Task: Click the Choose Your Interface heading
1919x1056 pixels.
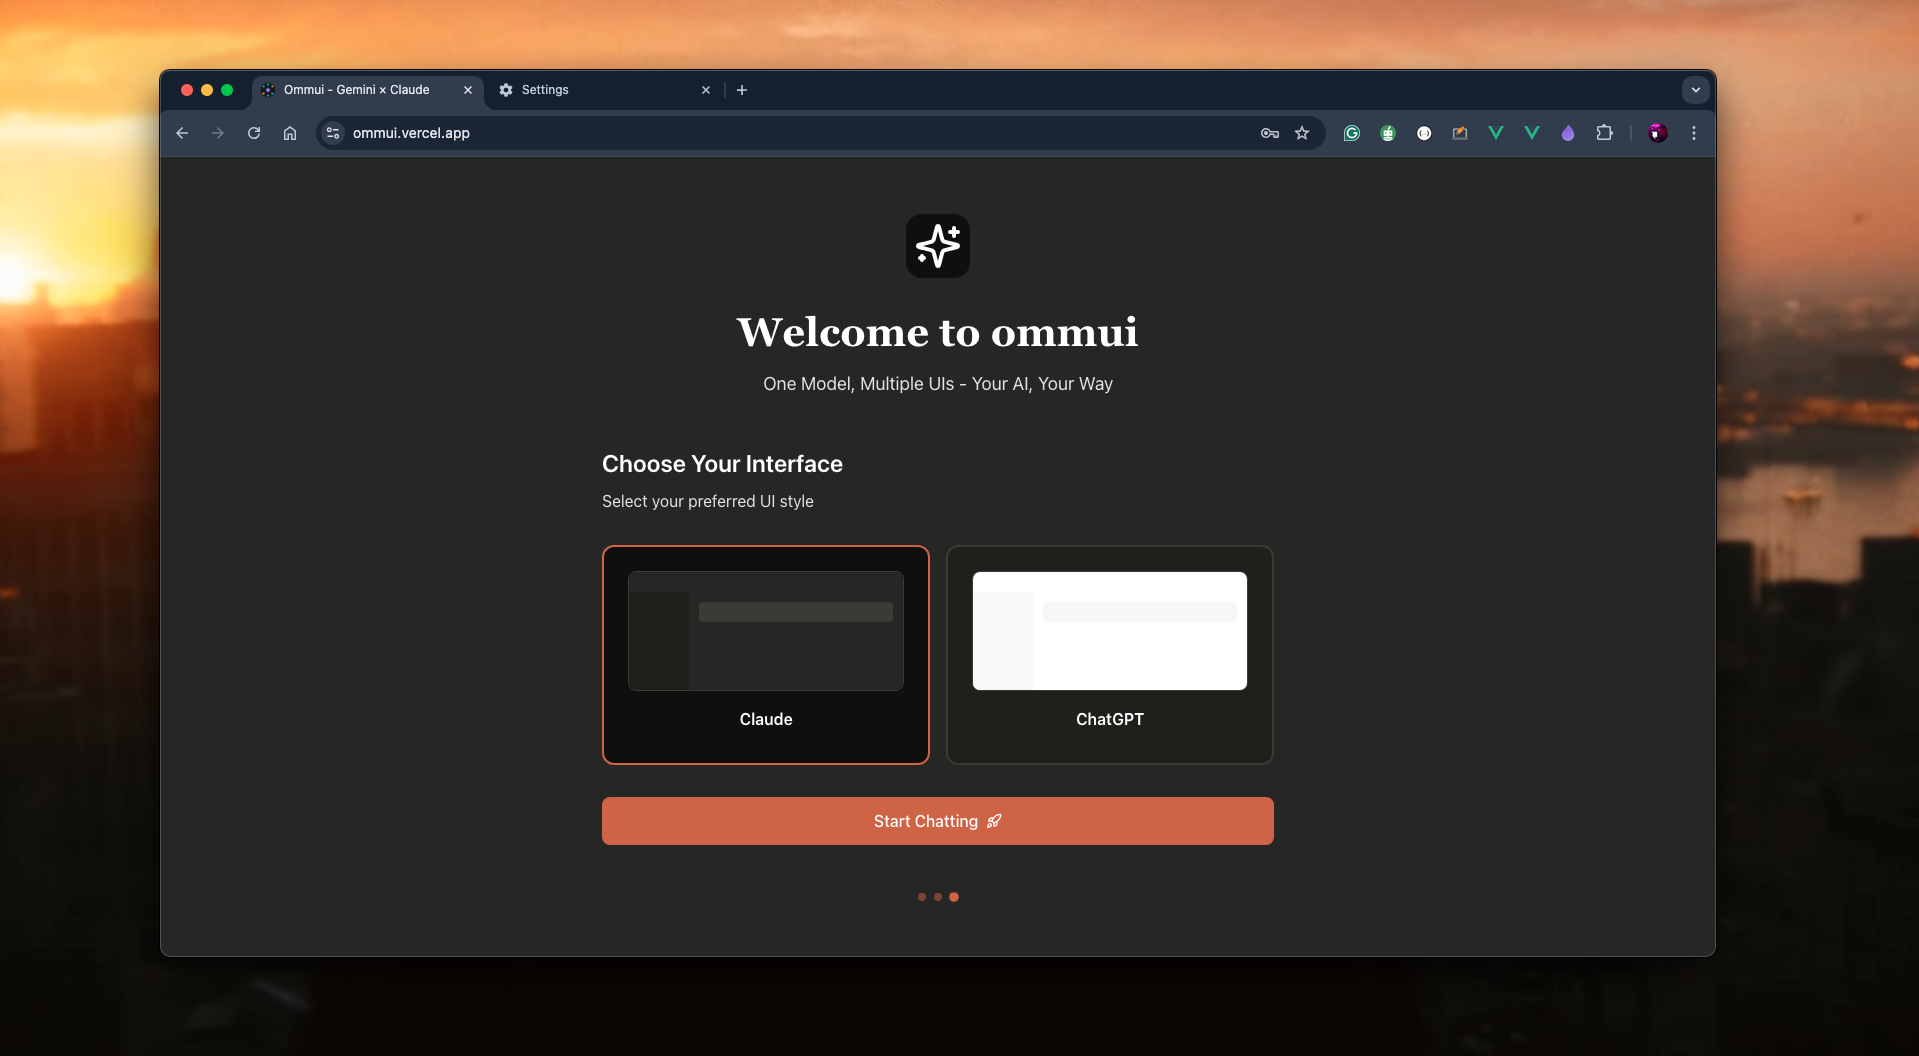Action: 722,464
